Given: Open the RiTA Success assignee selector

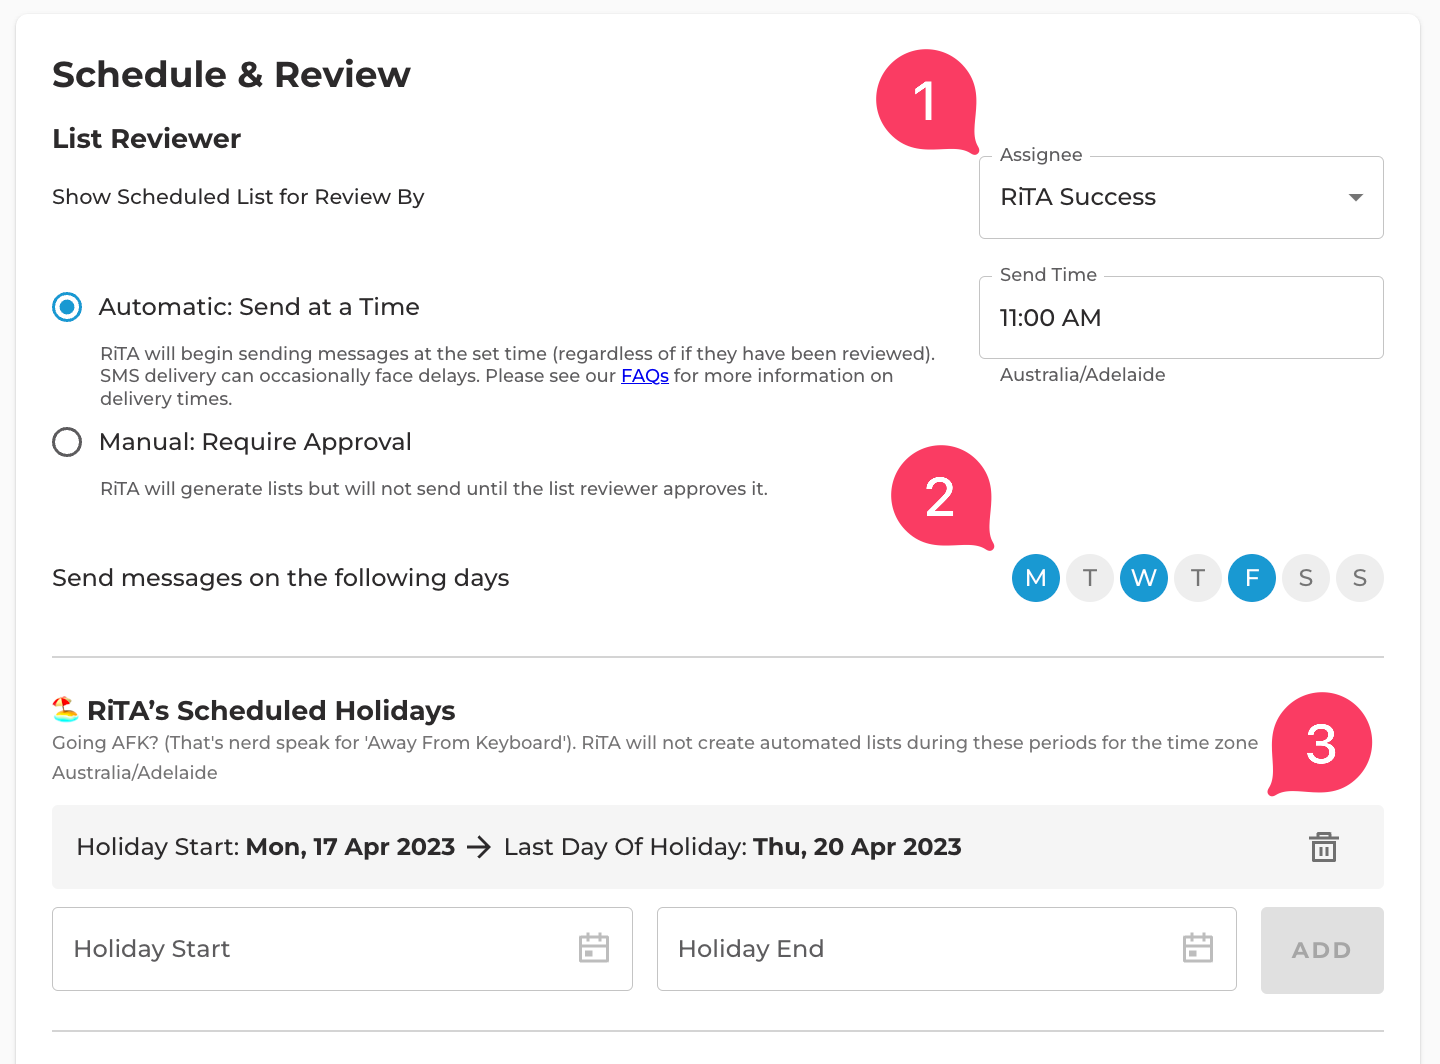Looking at the screenshot, I should click(x=1181, y=197).
